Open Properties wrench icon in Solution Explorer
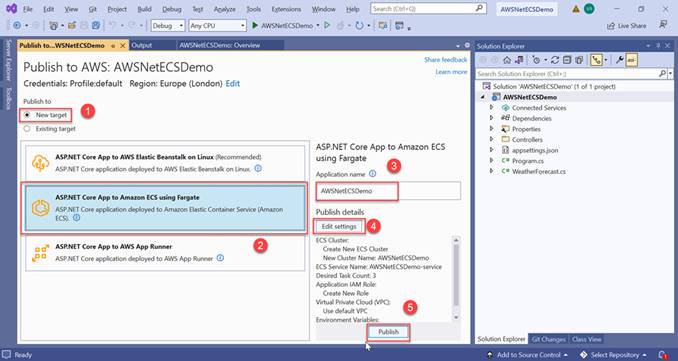Screen dimensions: 678x361 (620, 60)
